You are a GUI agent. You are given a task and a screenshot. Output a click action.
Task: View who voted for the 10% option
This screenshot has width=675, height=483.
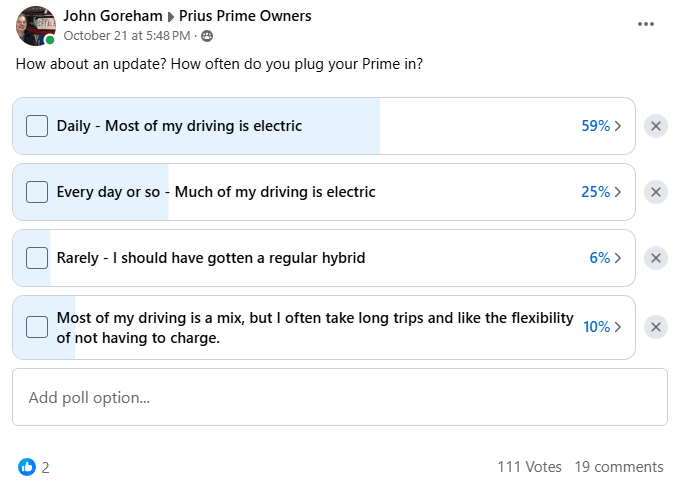(601, 327)
